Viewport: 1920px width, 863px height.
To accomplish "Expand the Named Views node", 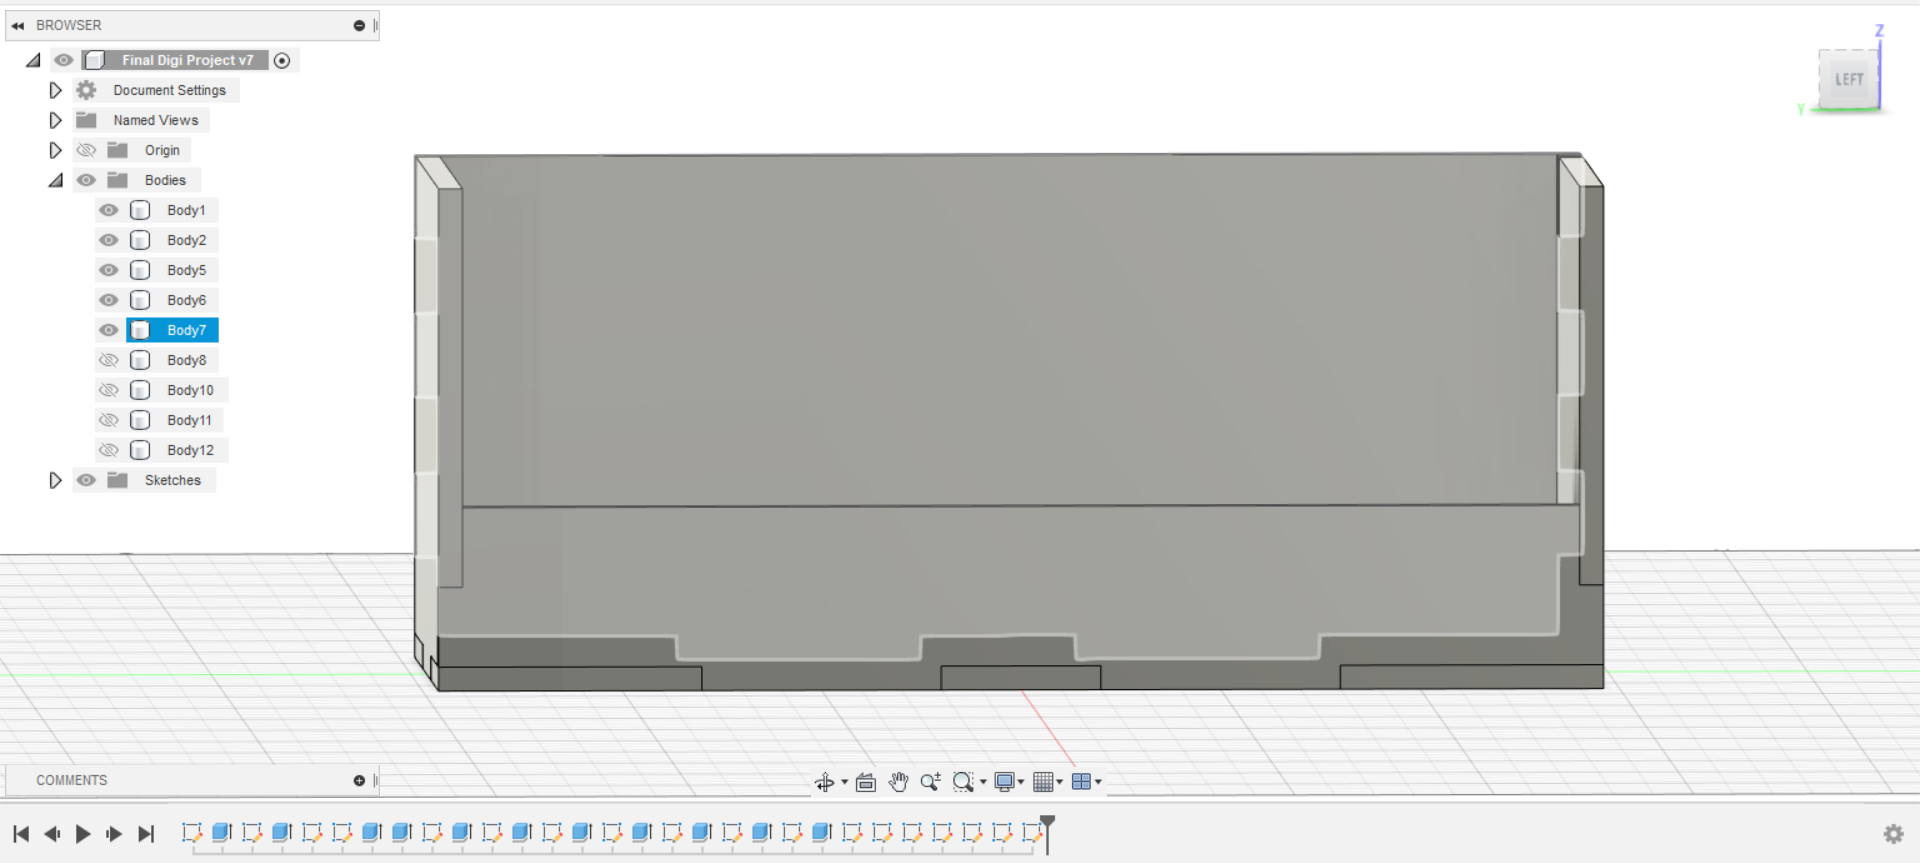I will coord(55,120).
